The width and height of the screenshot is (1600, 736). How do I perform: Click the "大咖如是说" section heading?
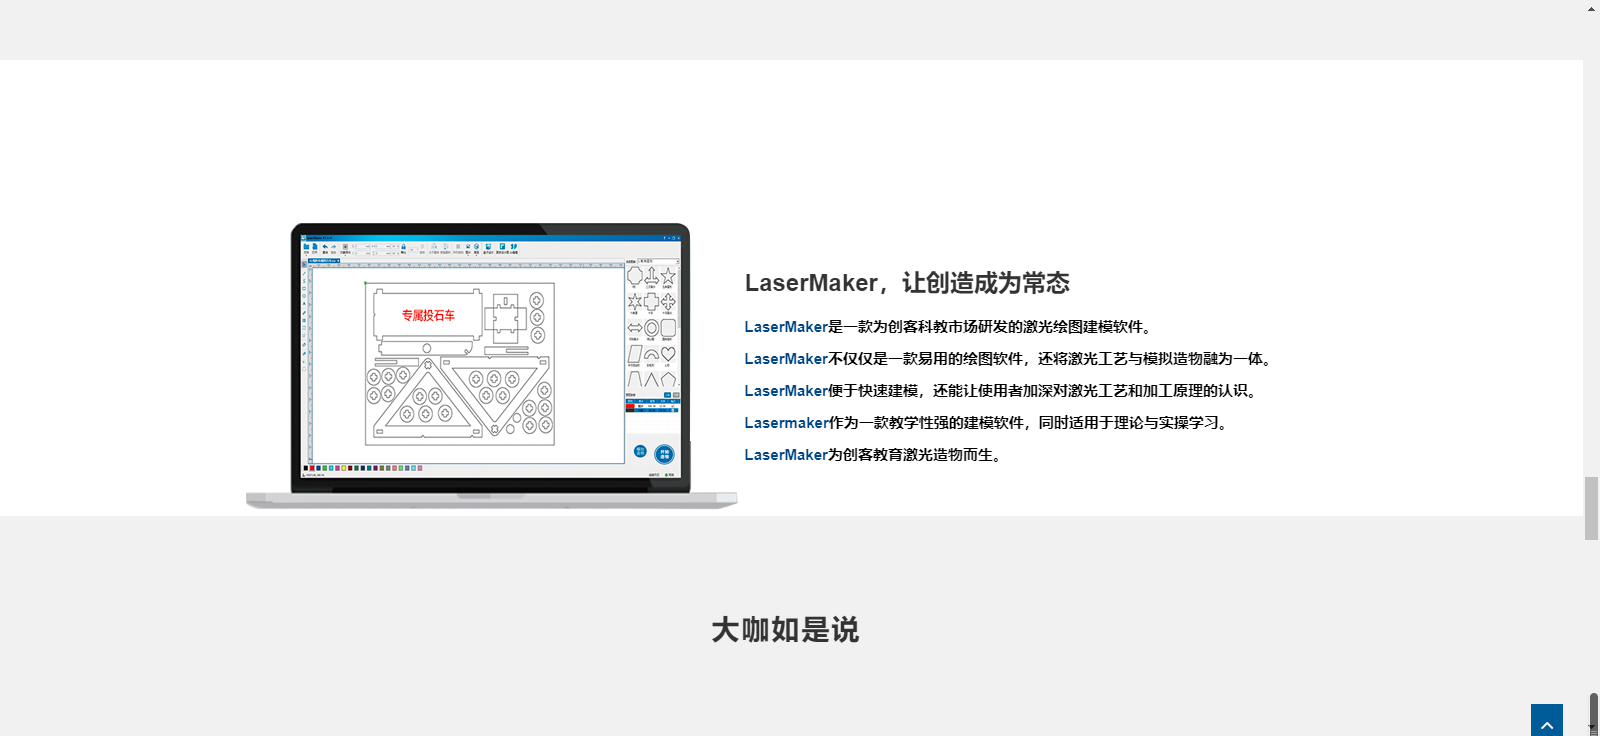pyautogui.click(x=785, y=630)
